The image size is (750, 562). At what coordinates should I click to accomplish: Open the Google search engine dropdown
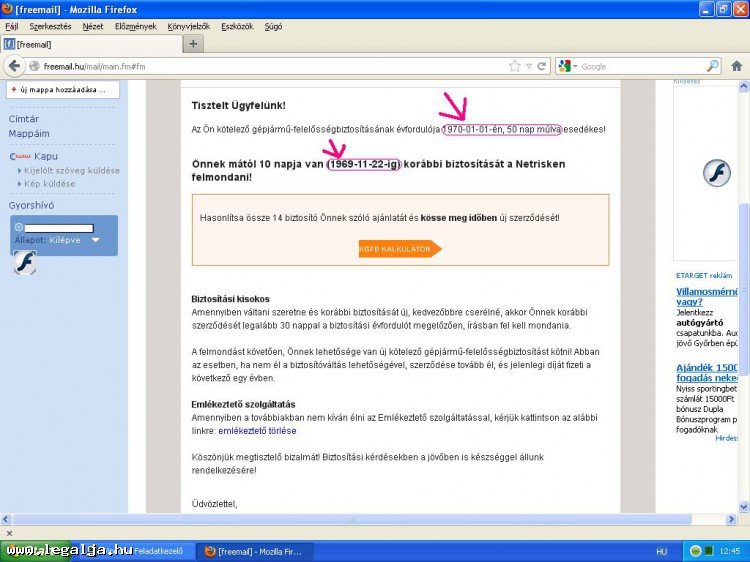(x=568, y=66)
